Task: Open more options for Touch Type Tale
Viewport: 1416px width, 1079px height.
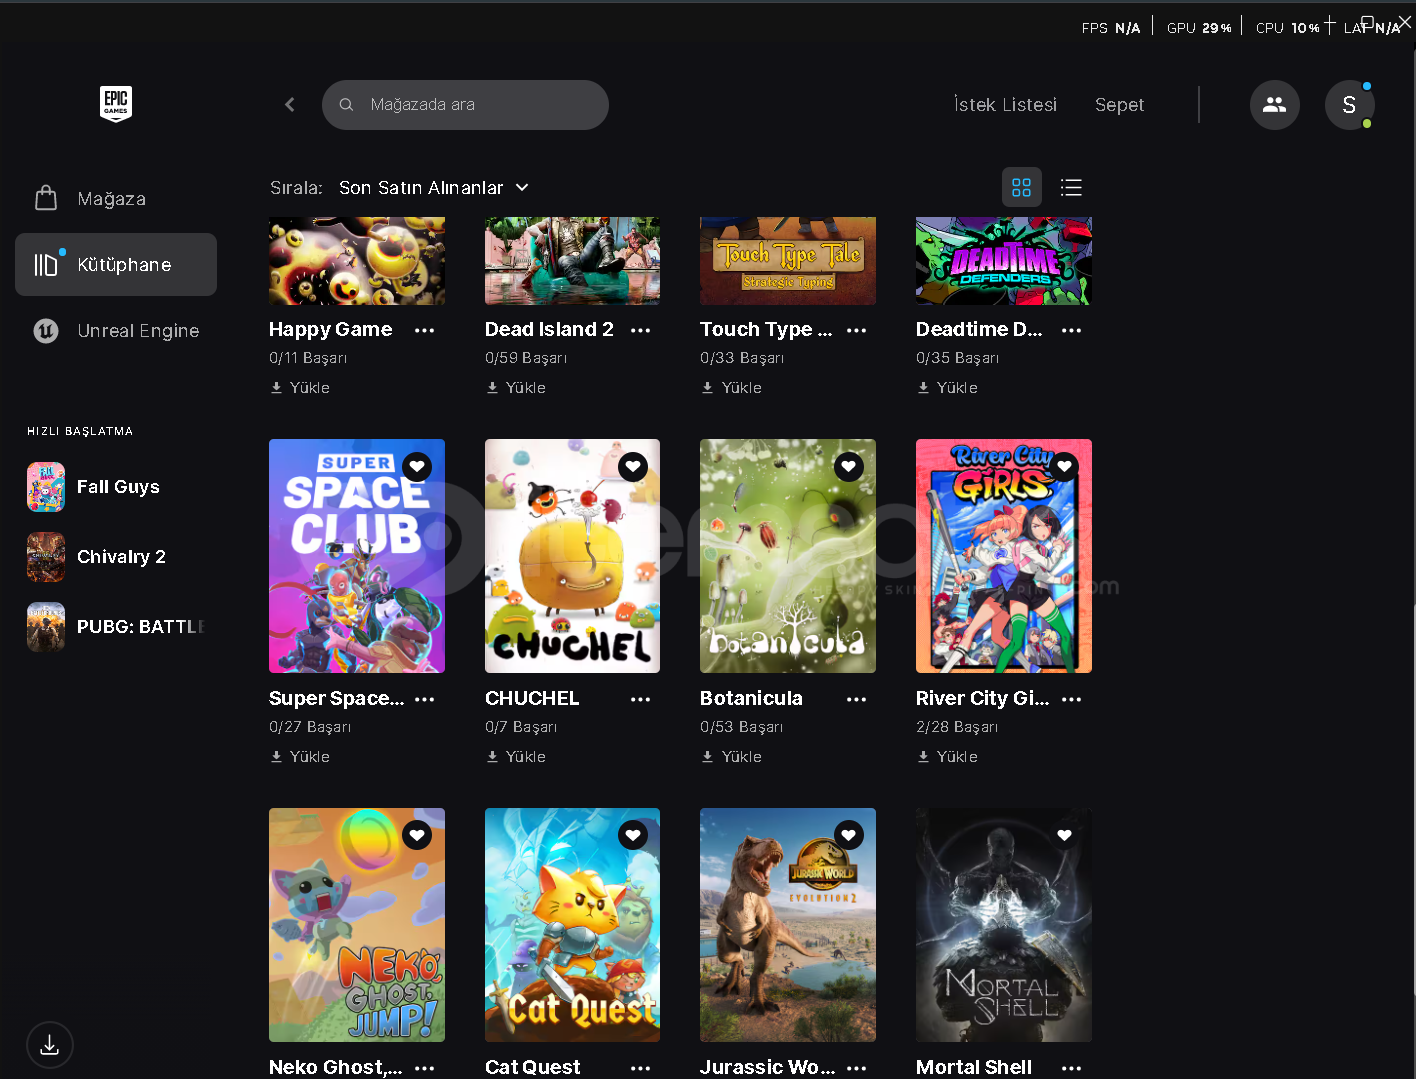Action: (x=857, y=330)
